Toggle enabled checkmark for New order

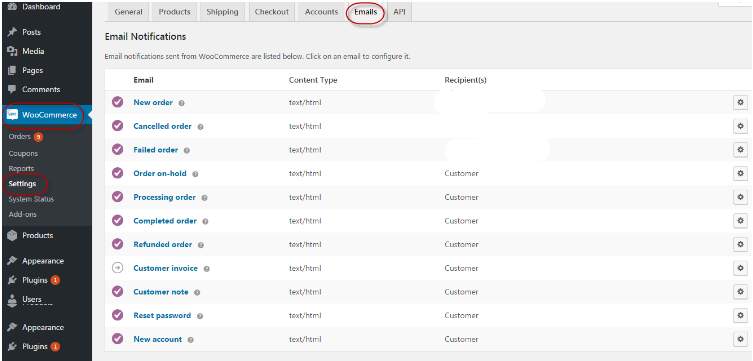pyautogui.click(x=118, y=102)
